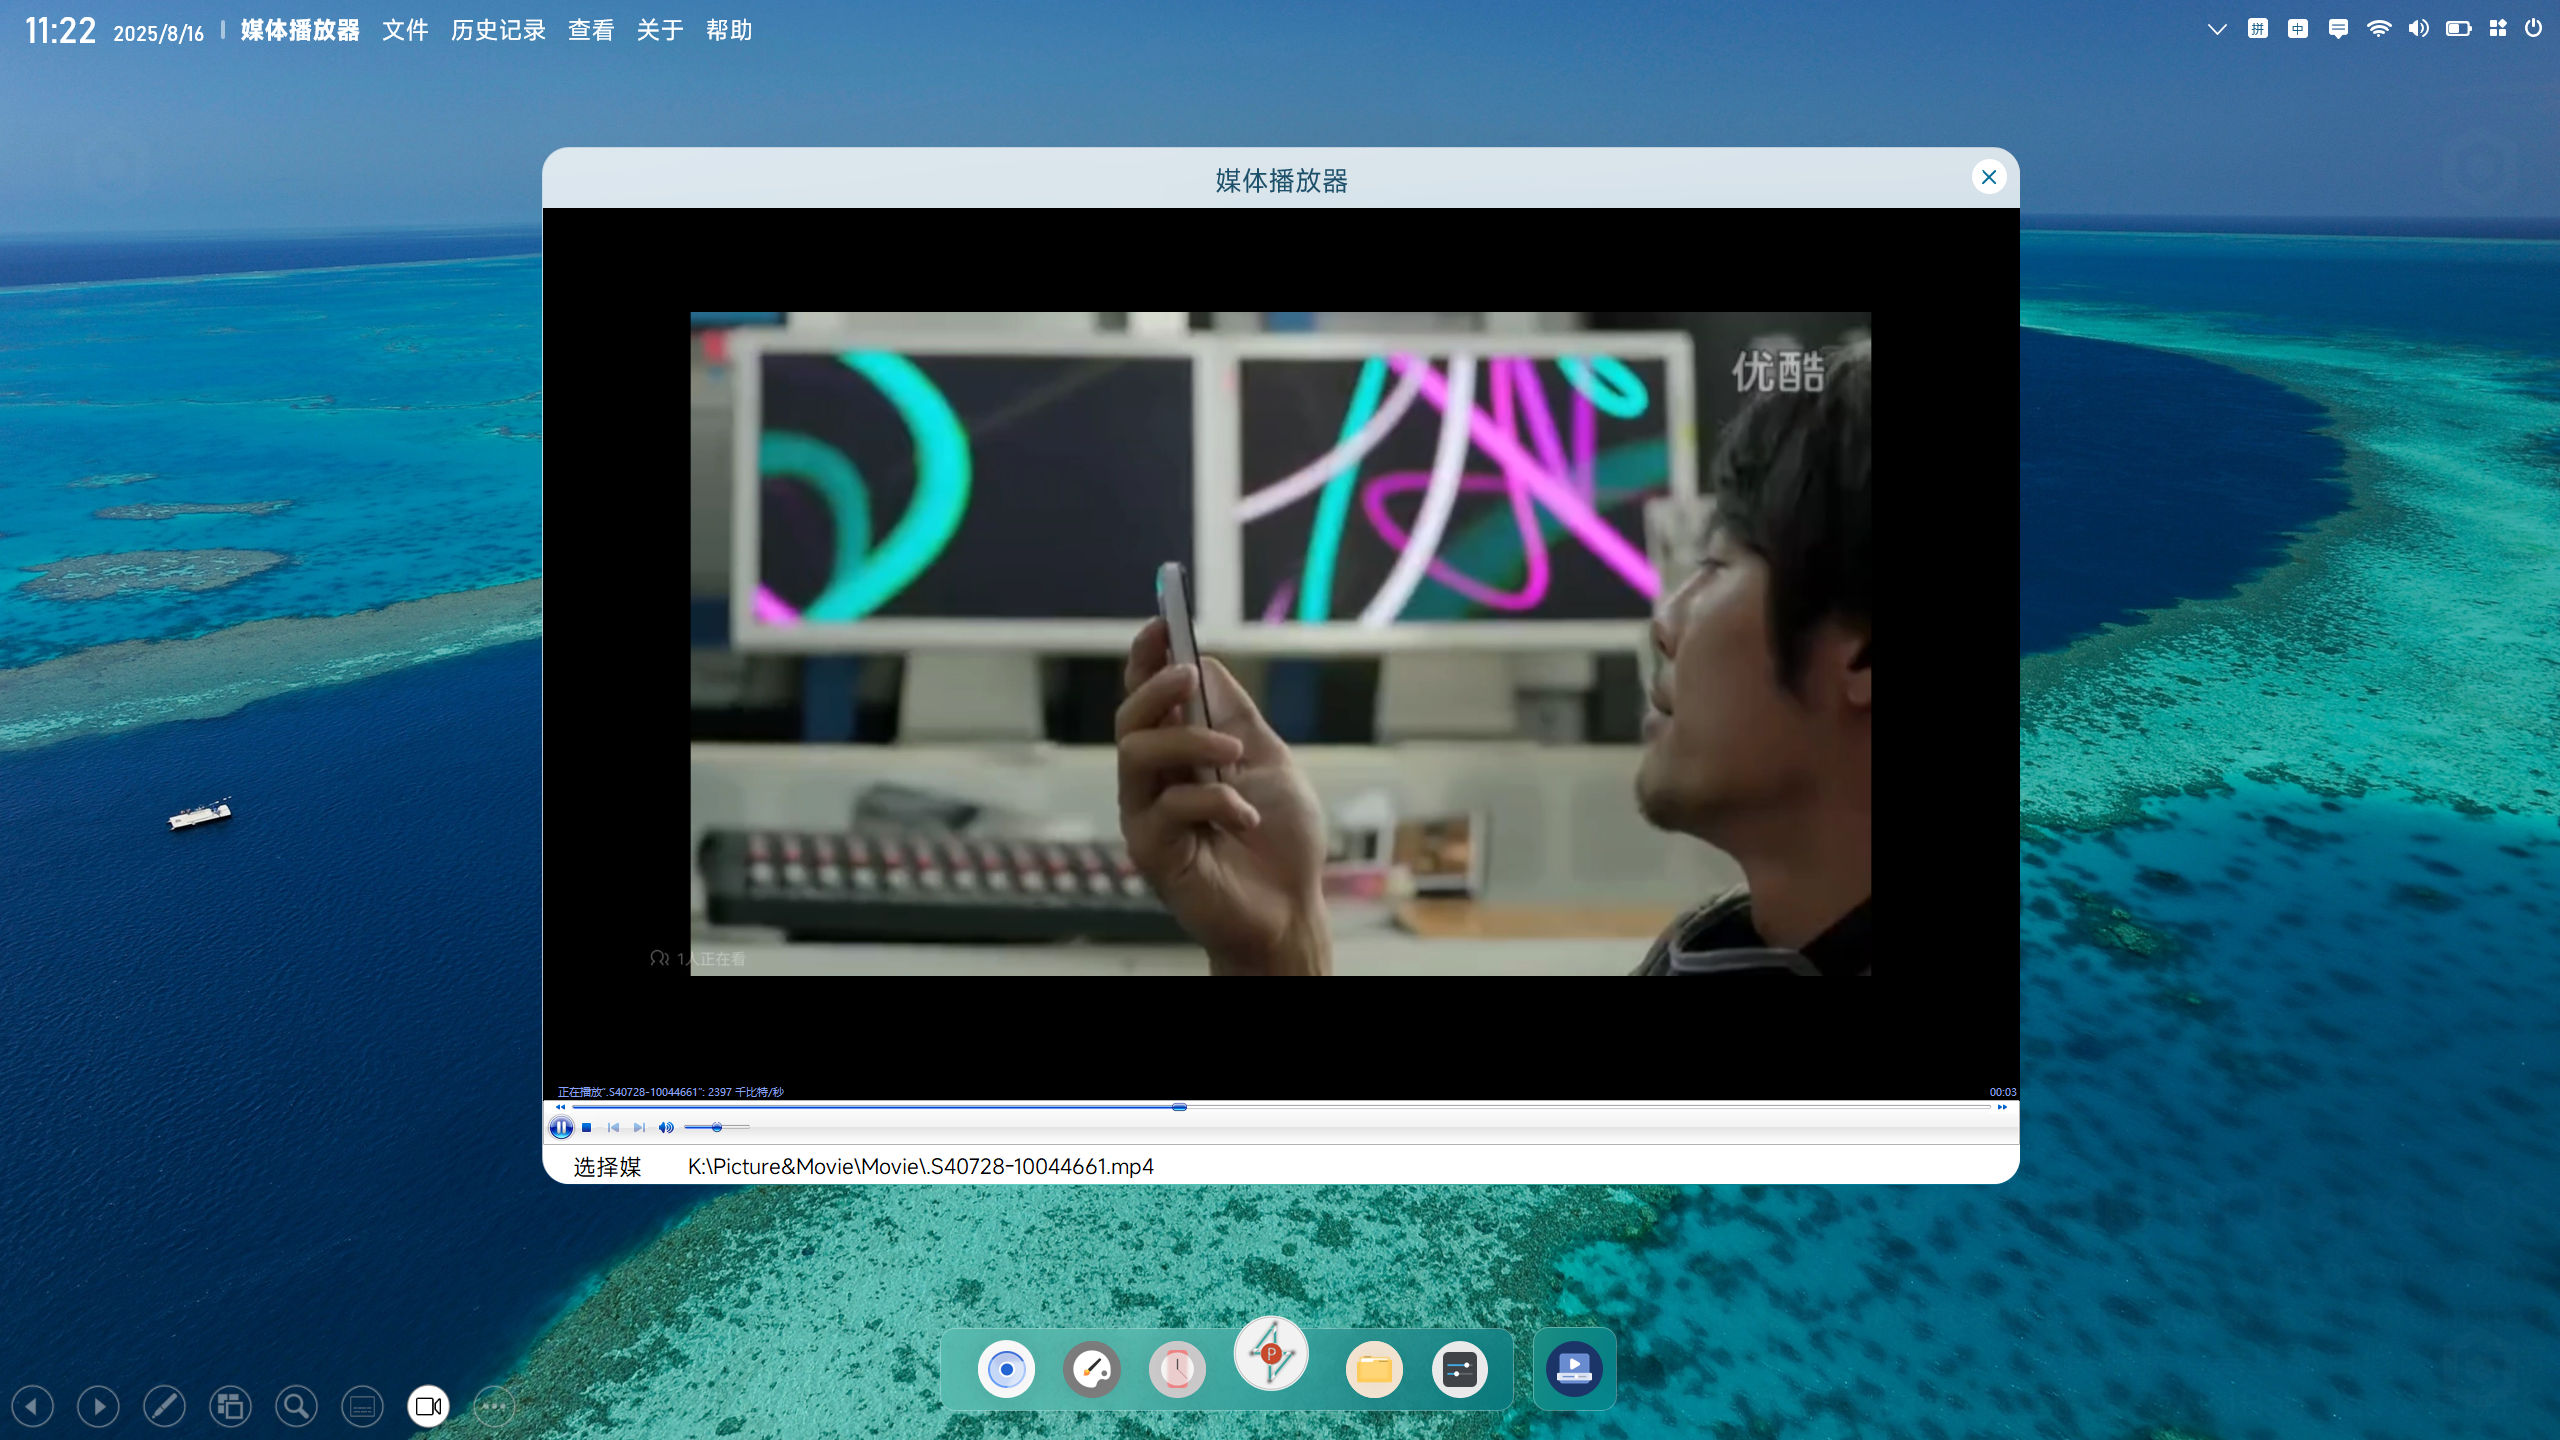Mute the player volume speaker icon

pyautogui.click(x=666, y=1127)
